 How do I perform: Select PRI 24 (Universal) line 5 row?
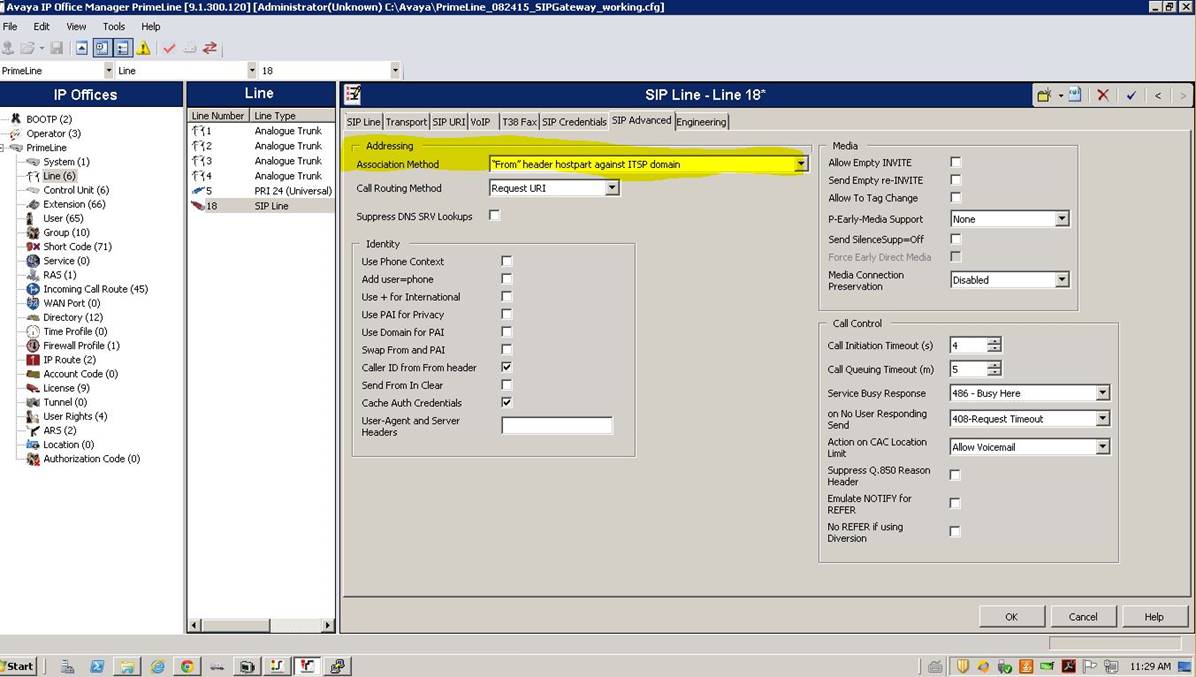pos(261,191)
